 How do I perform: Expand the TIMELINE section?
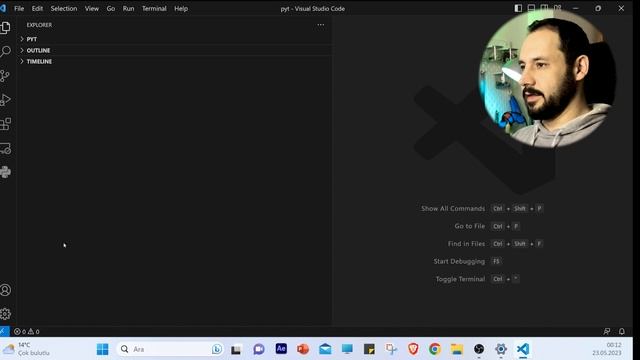pyautogui.click(x=176, y=61)
